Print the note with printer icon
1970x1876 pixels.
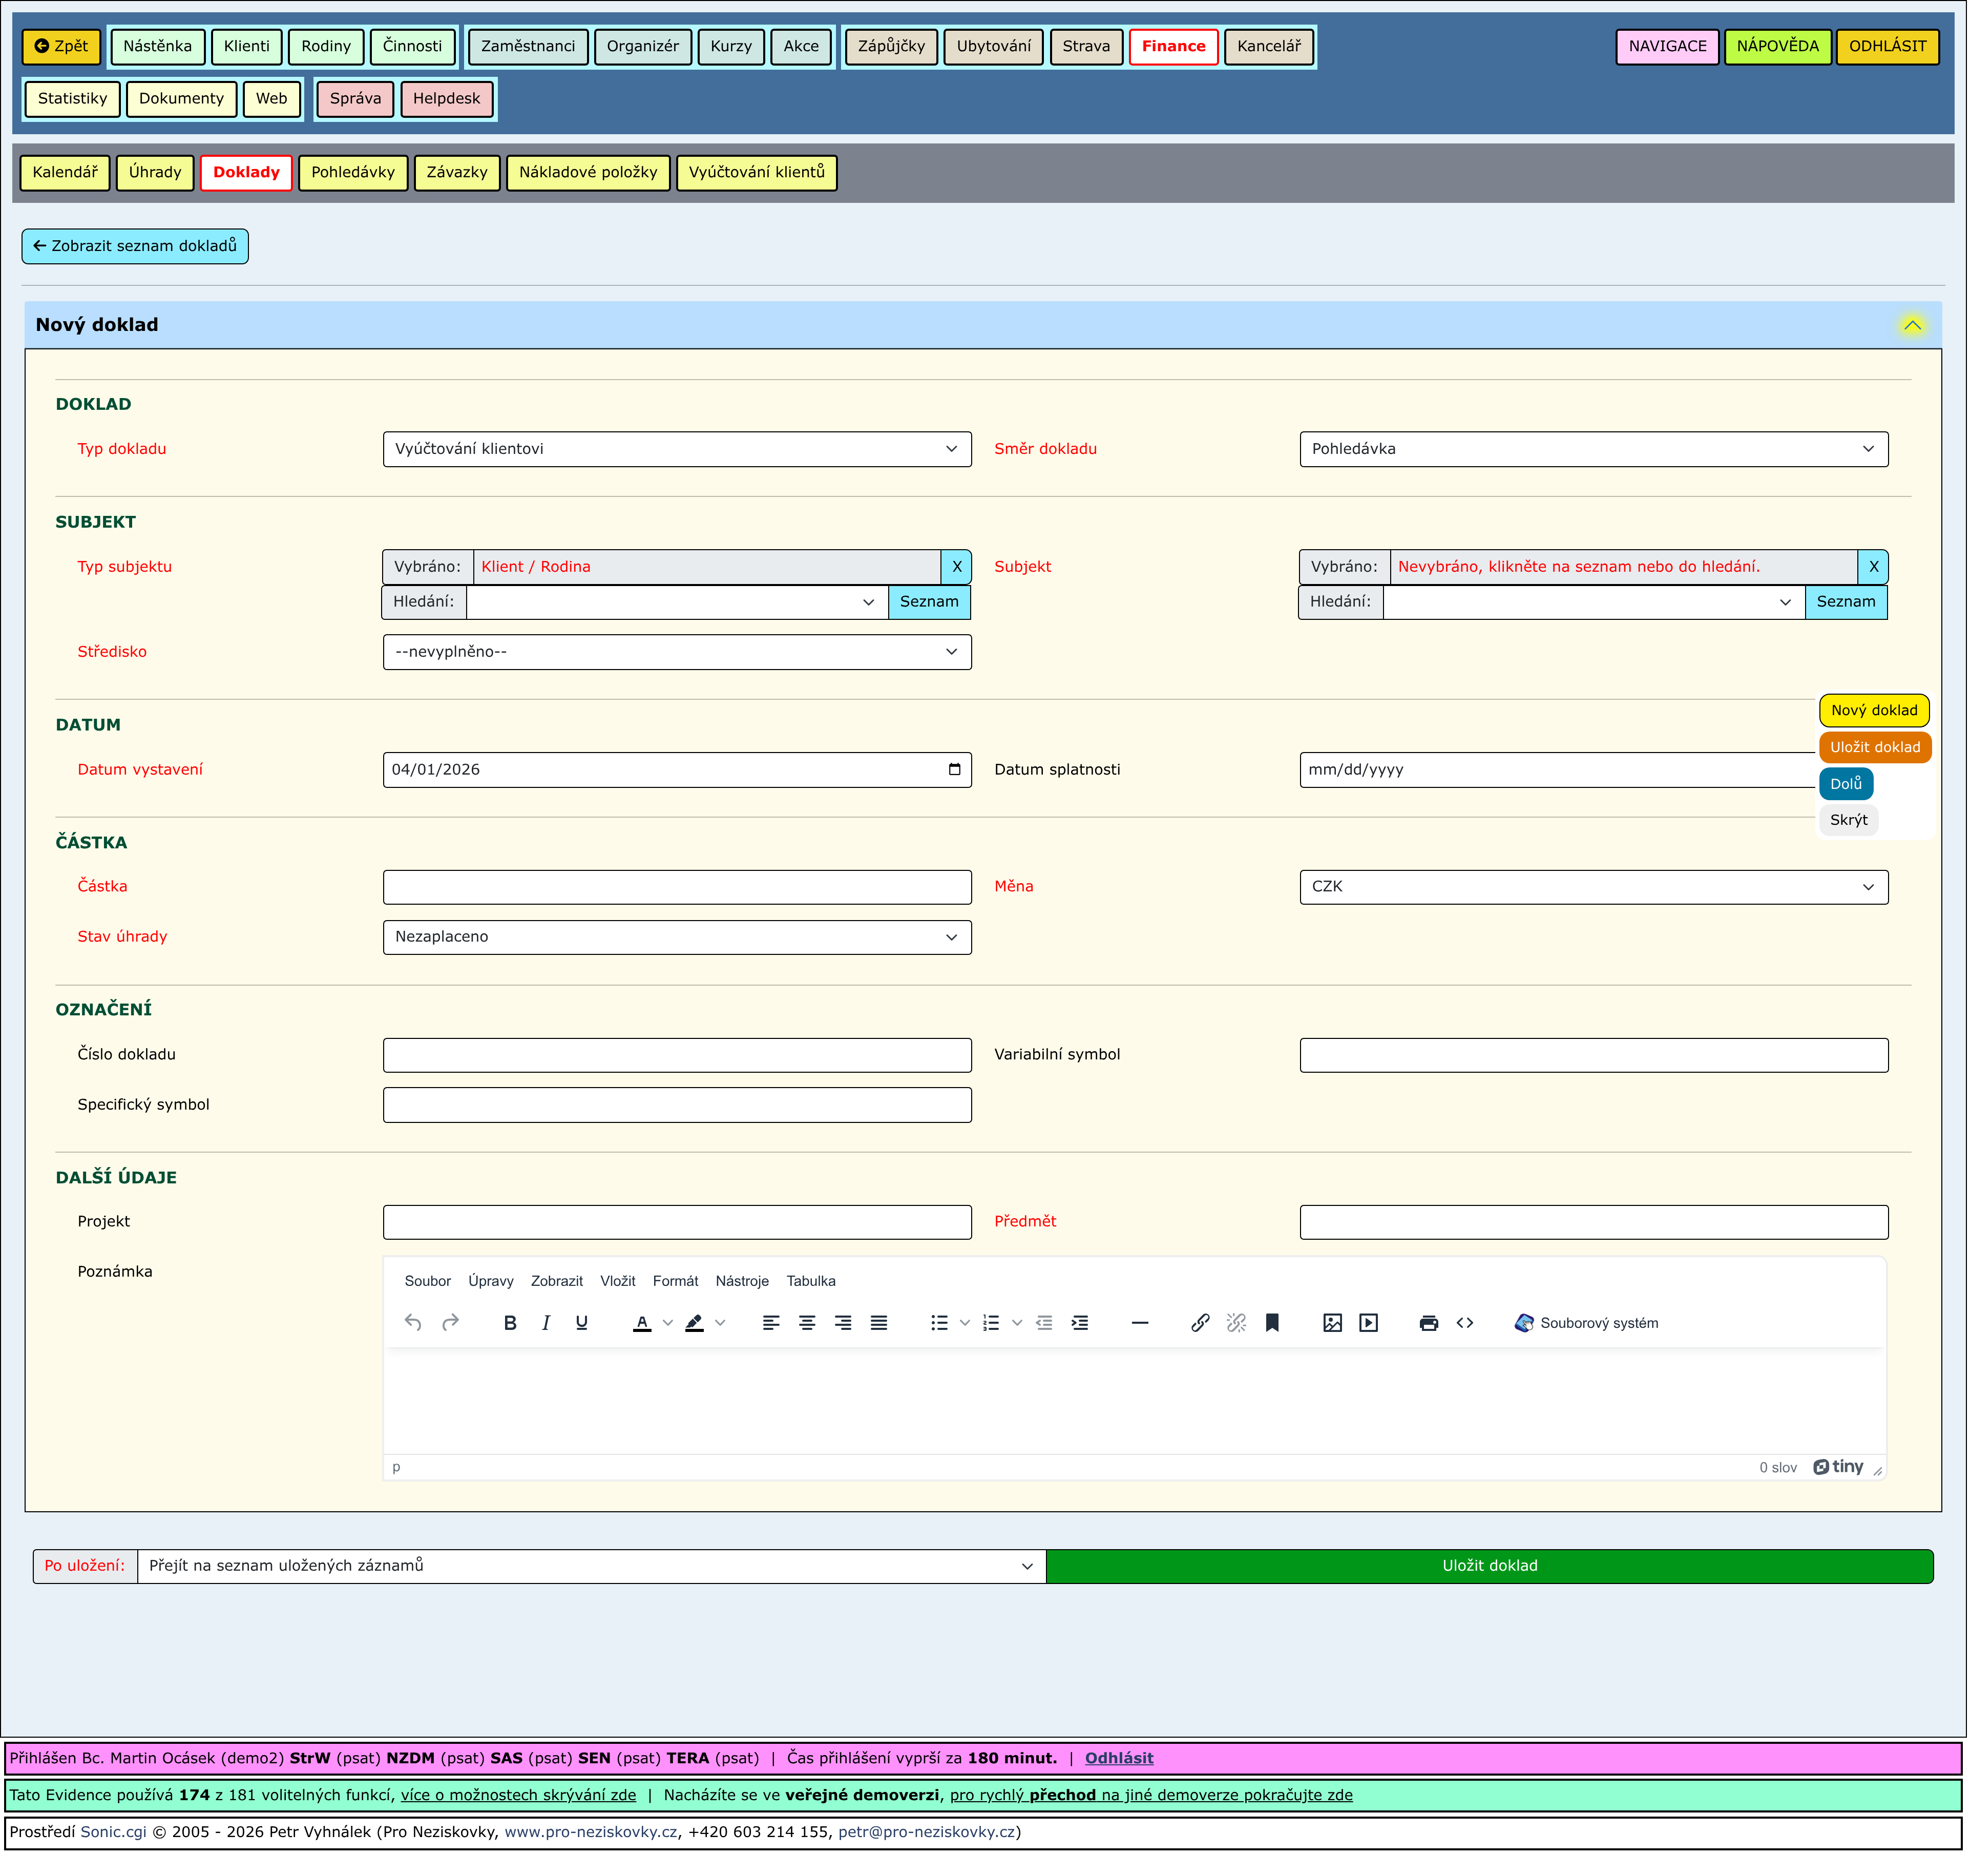click(x=1430, y=1324)
